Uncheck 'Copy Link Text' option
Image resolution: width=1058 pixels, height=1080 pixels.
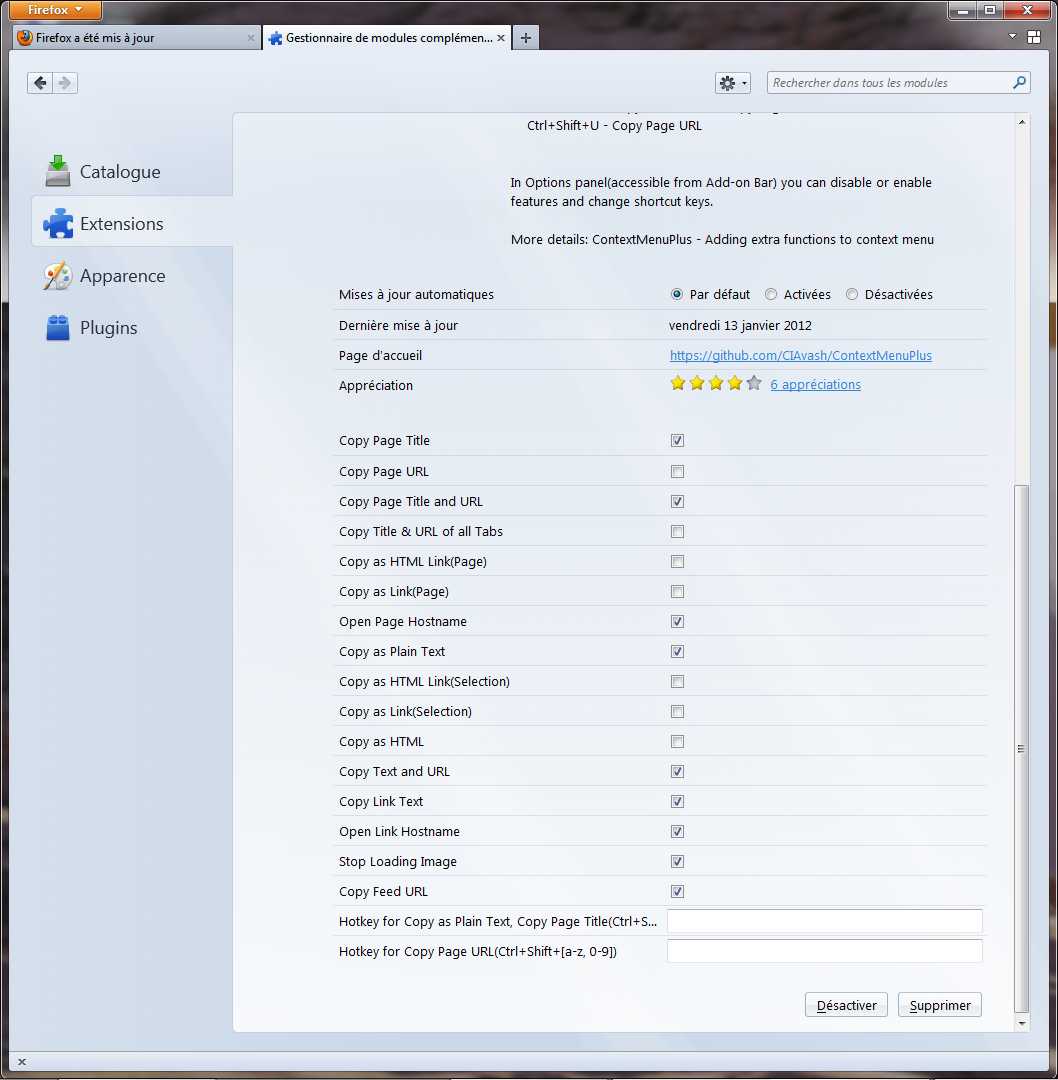click(x=677, y=802)
